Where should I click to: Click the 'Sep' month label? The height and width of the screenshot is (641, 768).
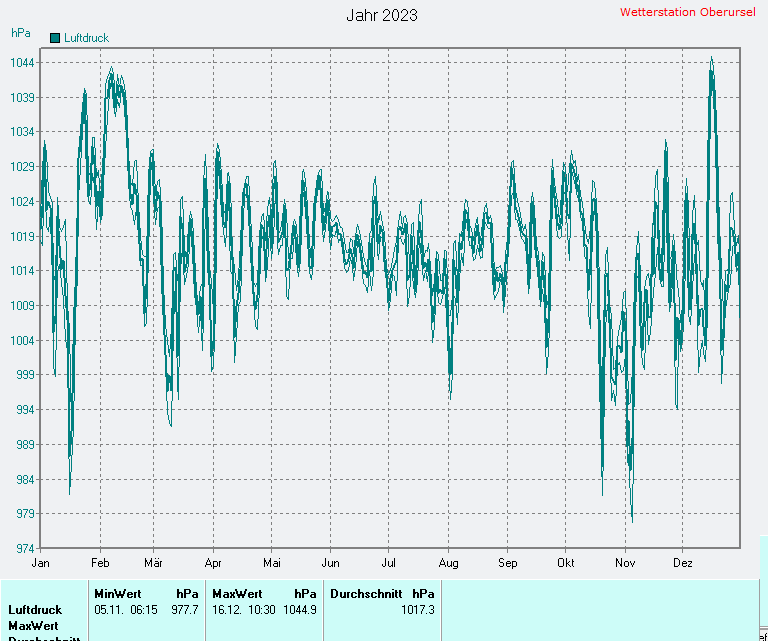(x=507, y=563)
